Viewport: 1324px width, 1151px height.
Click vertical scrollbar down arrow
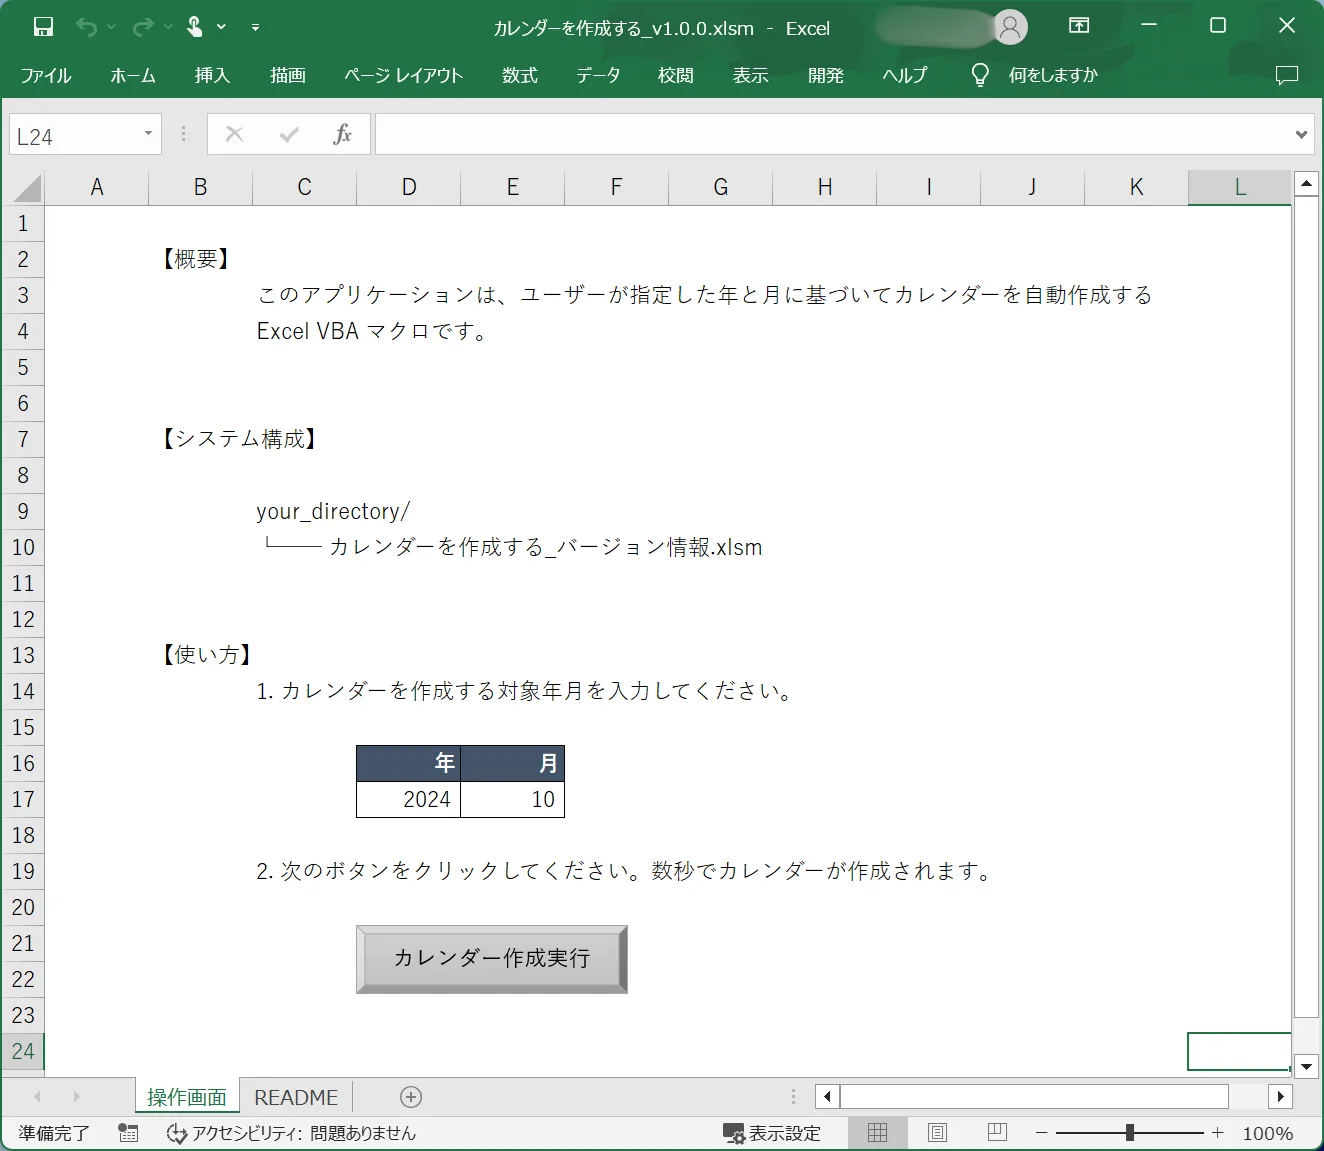(1306, 1066)
